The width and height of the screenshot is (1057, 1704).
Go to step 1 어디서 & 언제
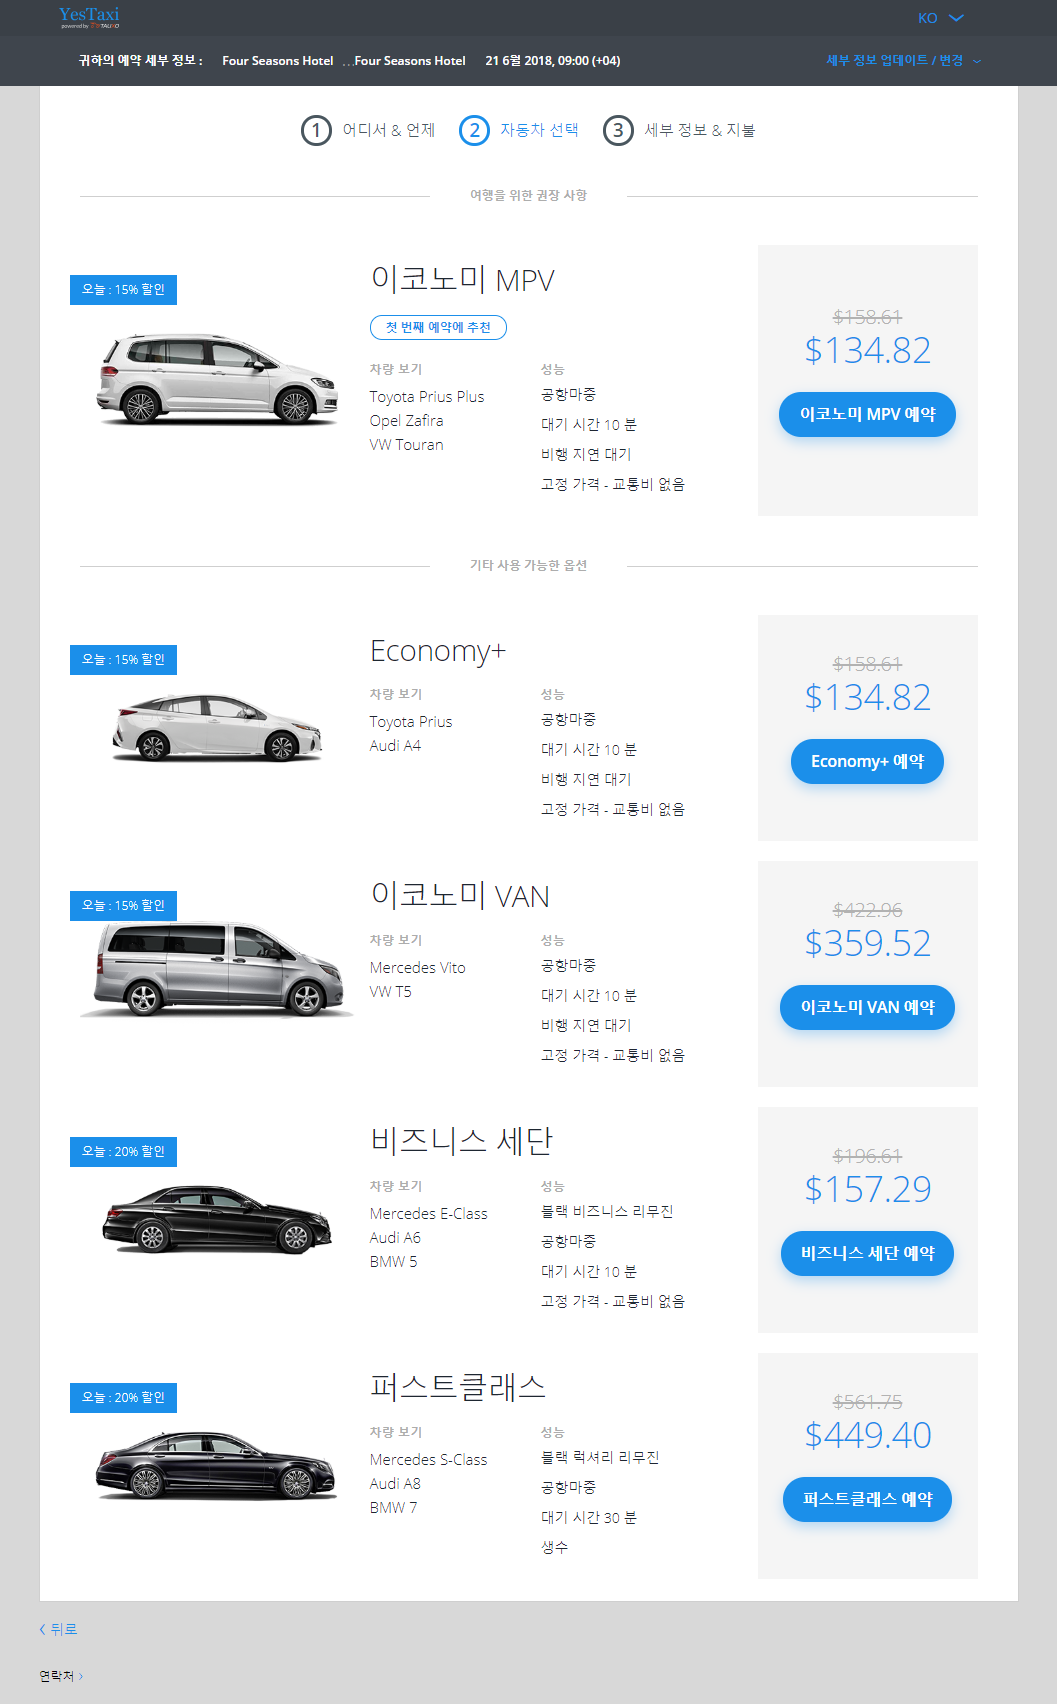(x=368, y=130)
